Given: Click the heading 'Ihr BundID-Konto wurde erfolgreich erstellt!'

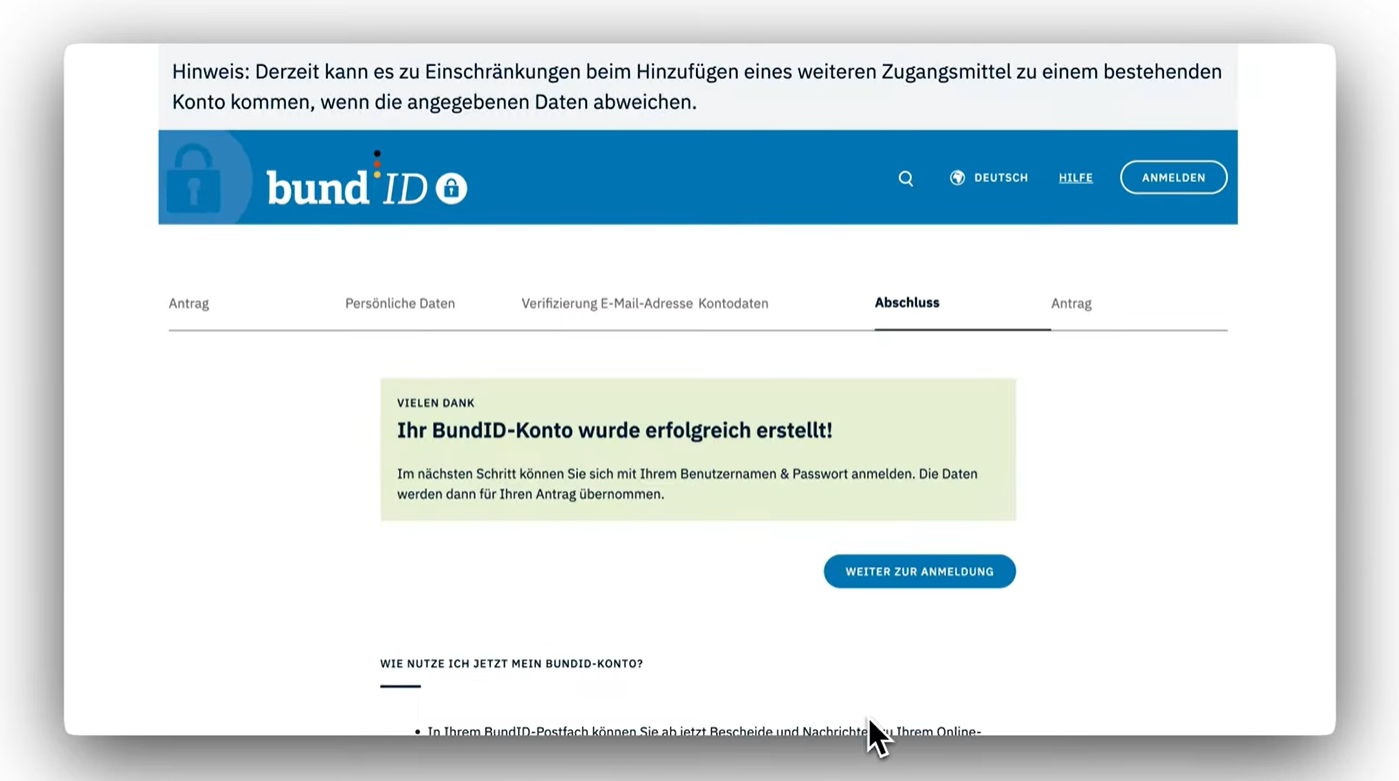Looking at the screenshot, I should pos(614,430).
